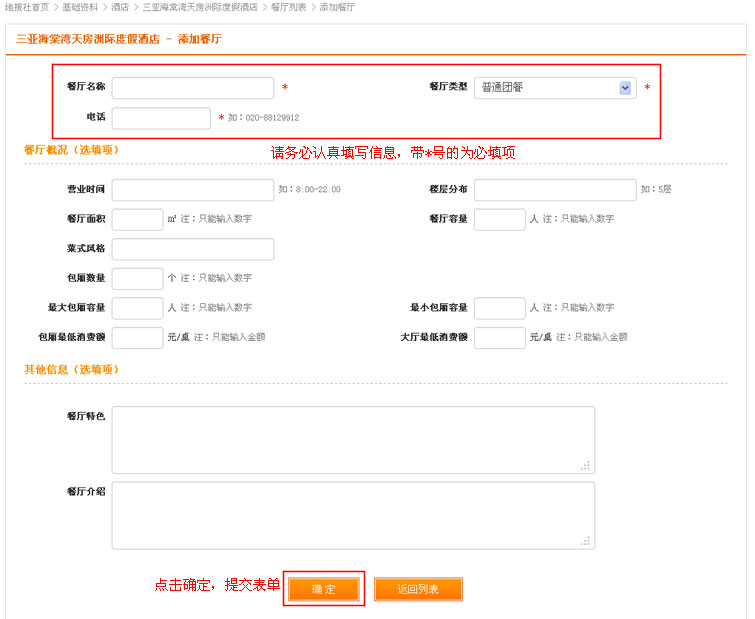Click the 大厅最低消费额 amount field
755x619 pixels.
(499, 338)
